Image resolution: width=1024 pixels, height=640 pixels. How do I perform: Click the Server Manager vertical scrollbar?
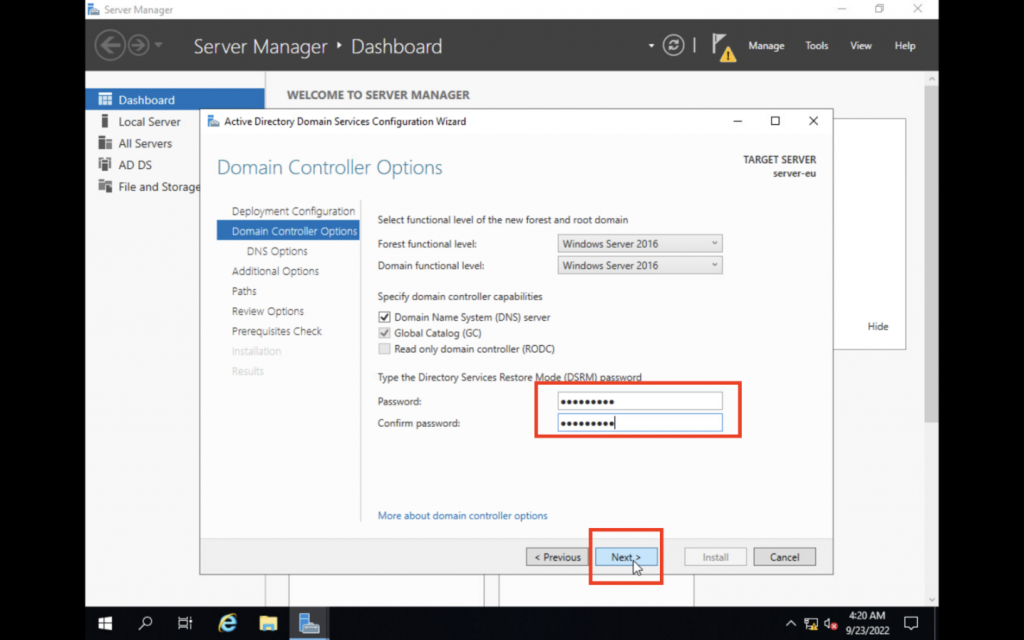pyautogui.click(x=931, y=250)
